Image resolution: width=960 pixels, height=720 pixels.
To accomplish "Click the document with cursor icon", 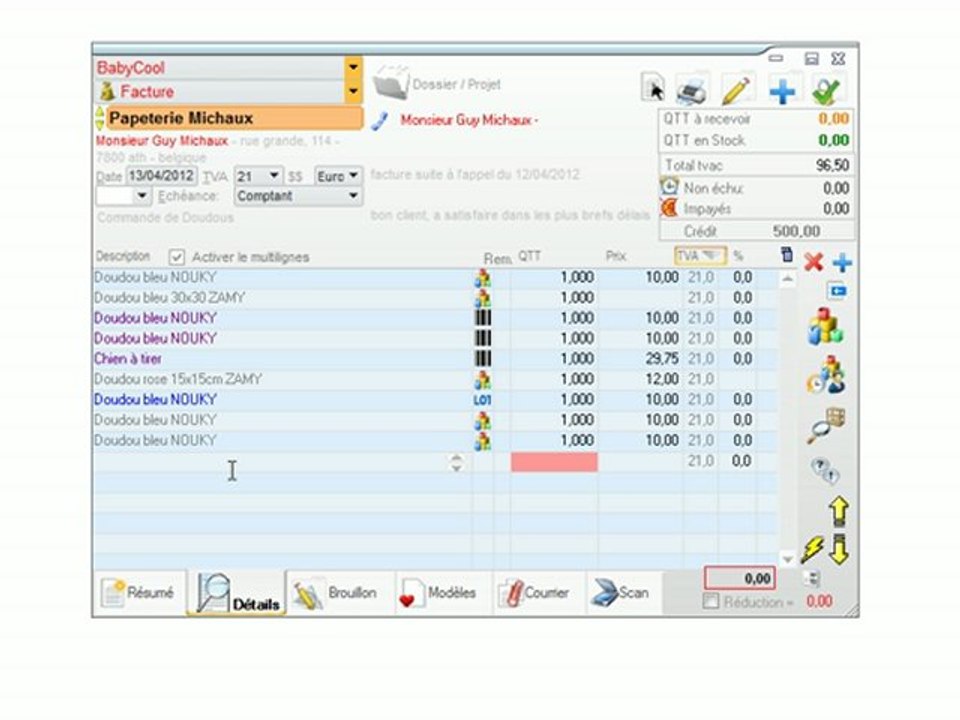I will click(653, 88).
